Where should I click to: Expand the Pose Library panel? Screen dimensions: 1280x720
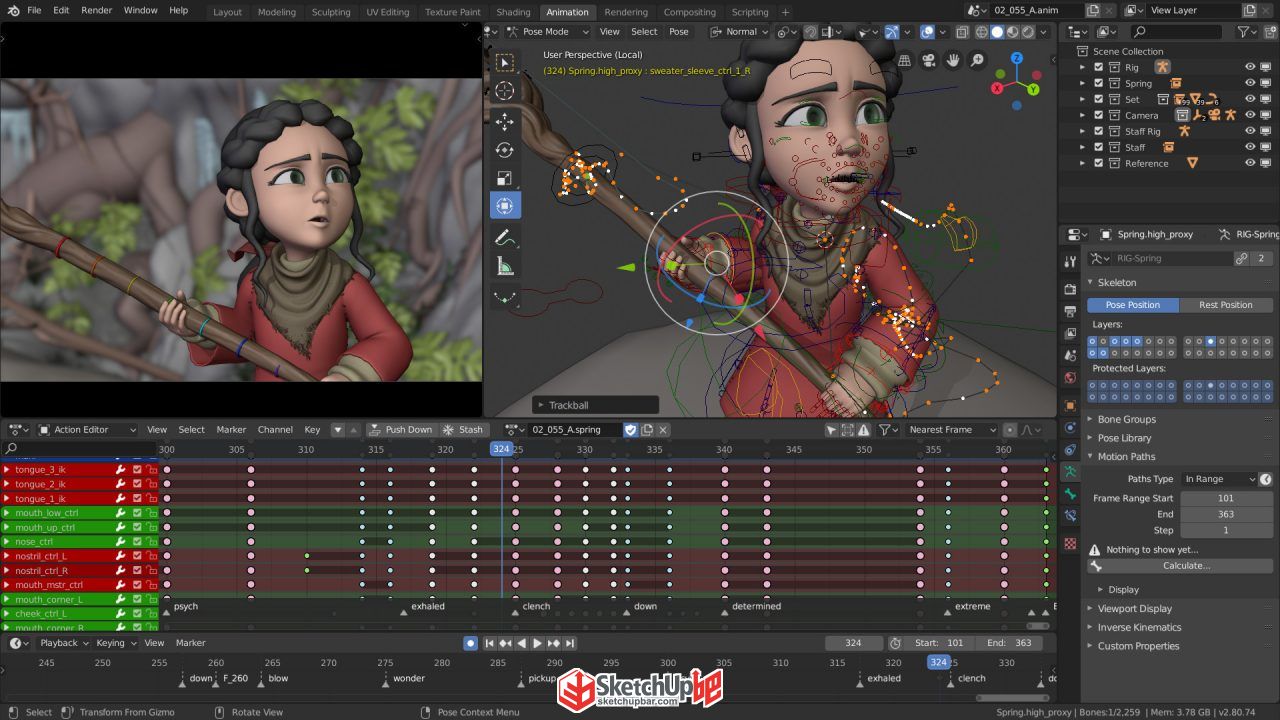click(1124, 438)
